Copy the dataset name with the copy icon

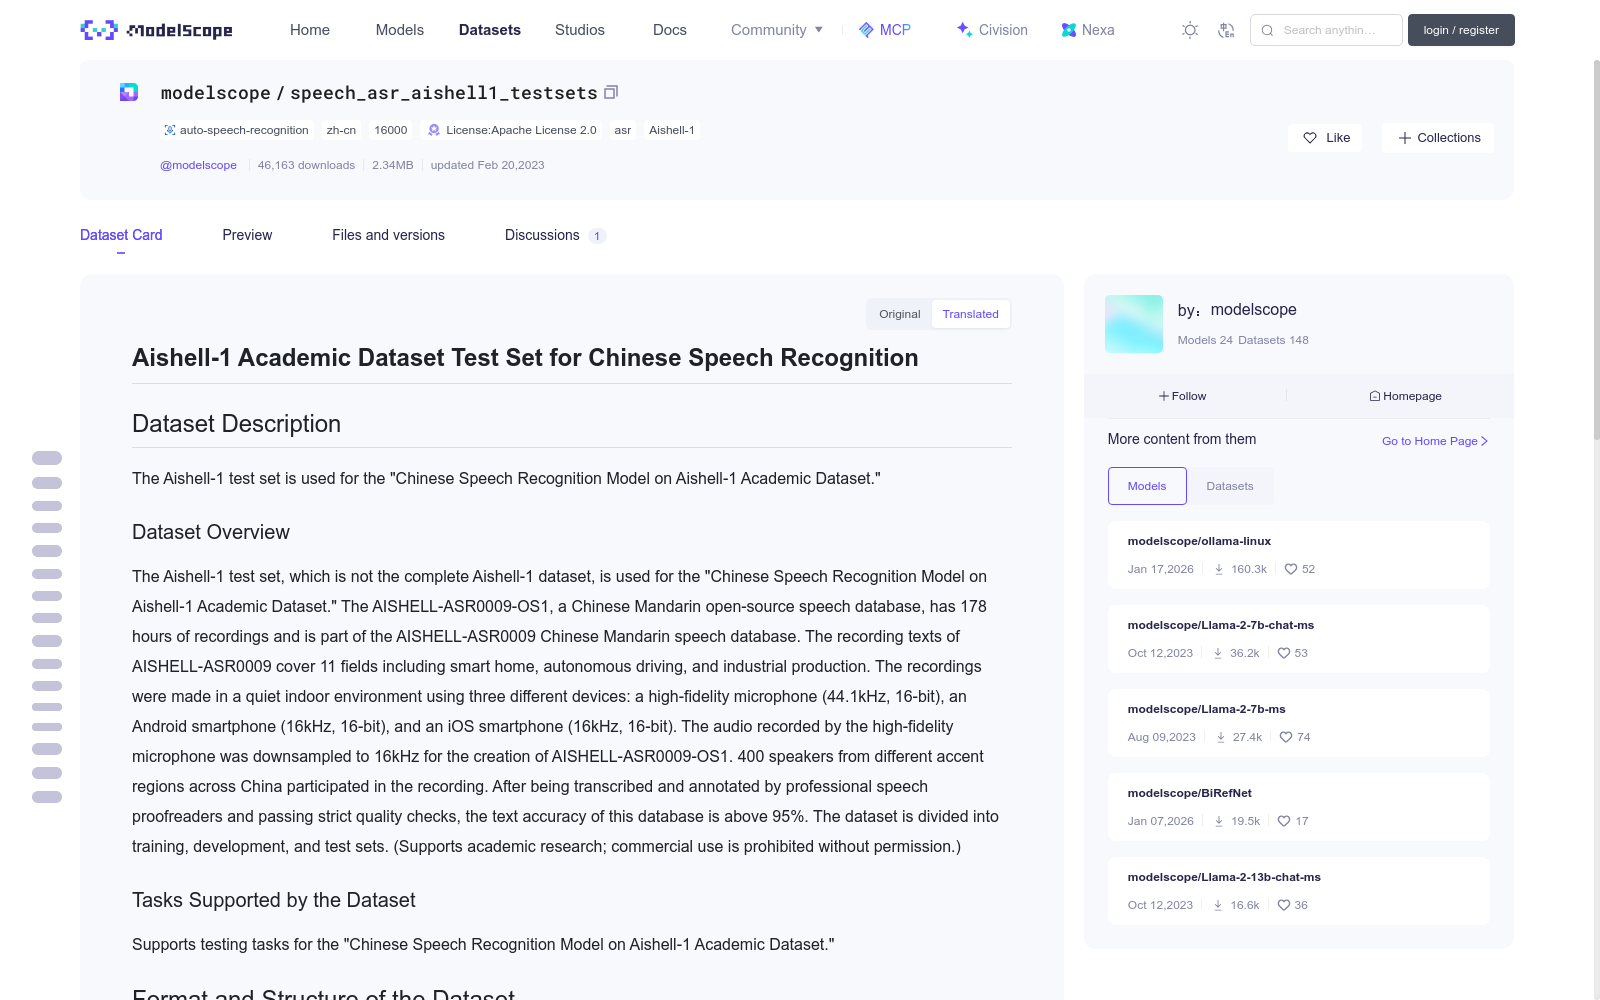click(611, 92)
